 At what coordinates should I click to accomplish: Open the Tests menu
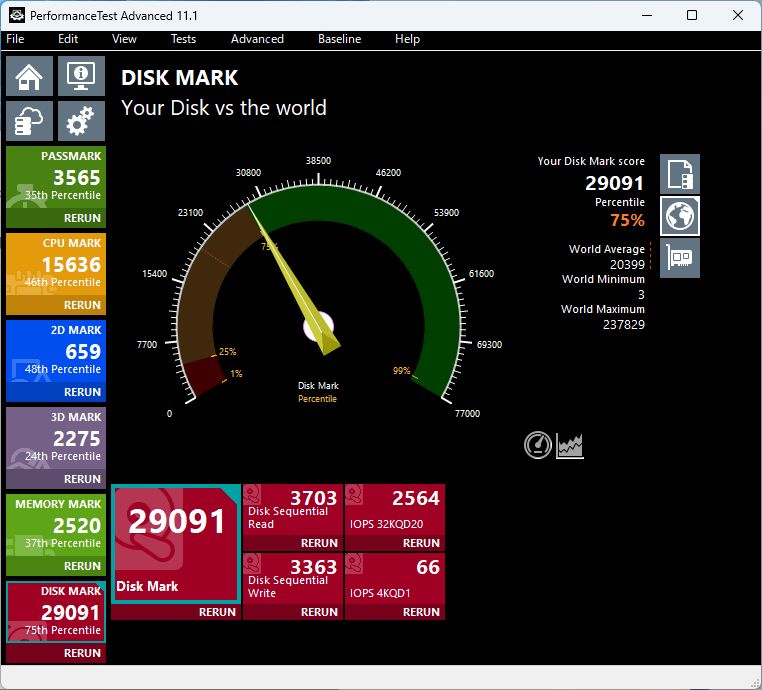coord(183,39)
